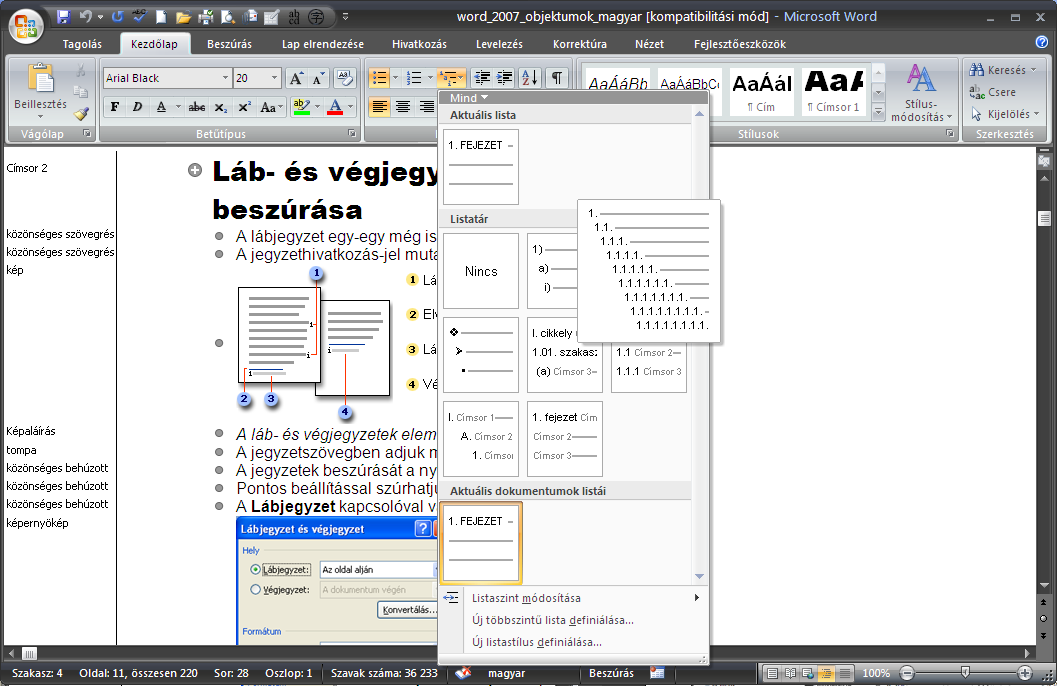1057x686 pixels.
Task: Open the Tagolás tab
Action: tap(82, 44)
